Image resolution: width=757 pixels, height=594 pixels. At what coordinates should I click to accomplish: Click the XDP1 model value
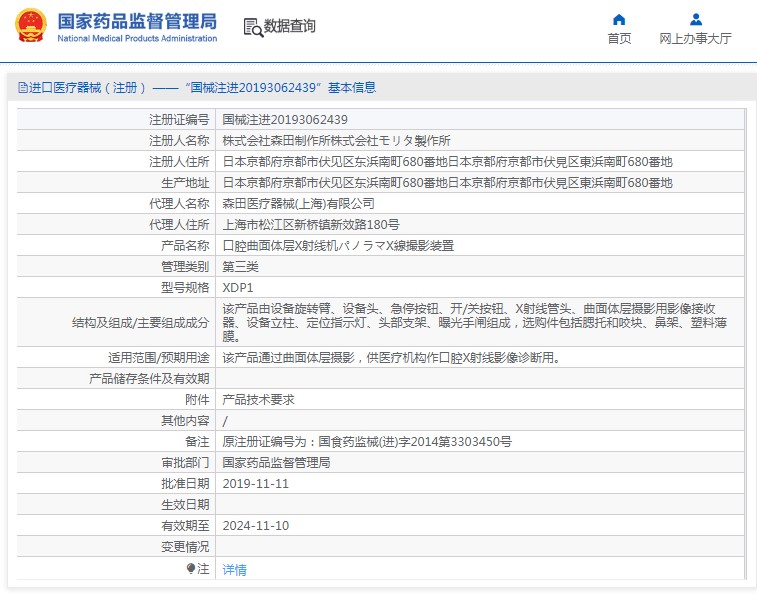pyautogui.click(x=238, y=288)
